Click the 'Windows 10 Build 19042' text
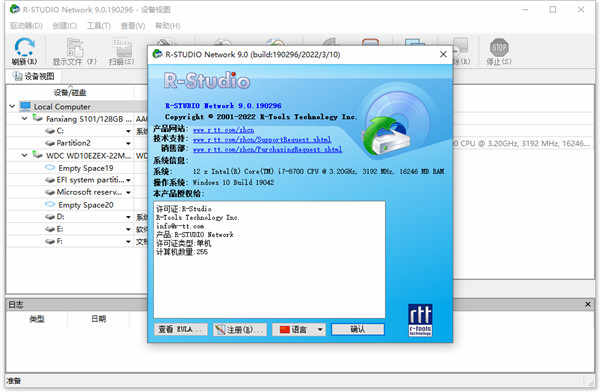 [233, 182]
